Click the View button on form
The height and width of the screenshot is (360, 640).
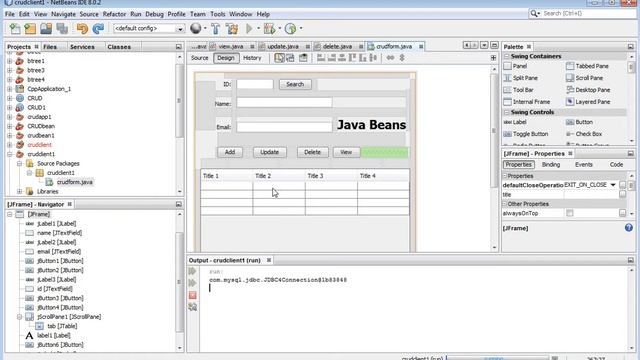346,152
